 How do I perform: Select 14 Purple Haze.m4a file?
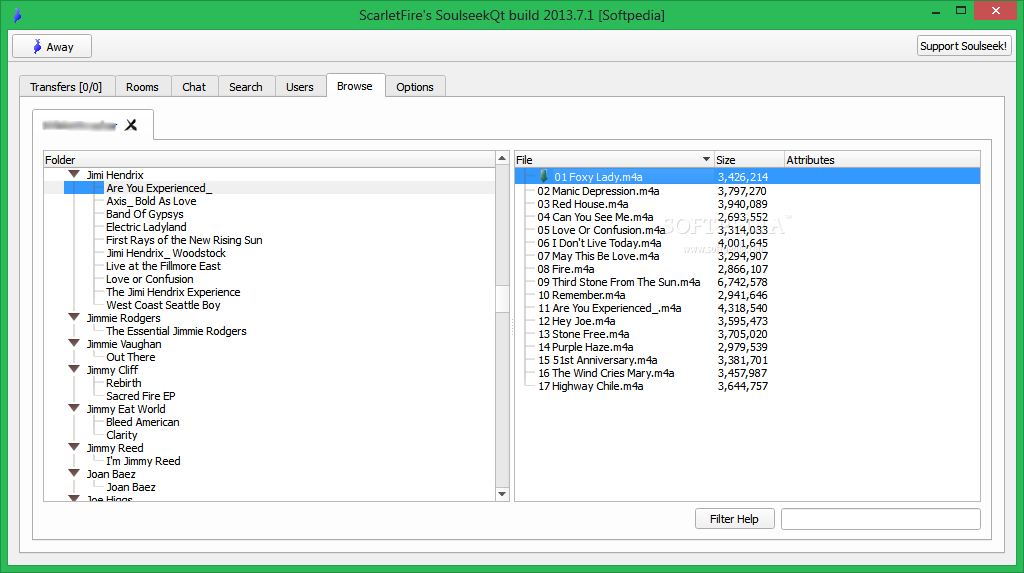coord(585,347)
